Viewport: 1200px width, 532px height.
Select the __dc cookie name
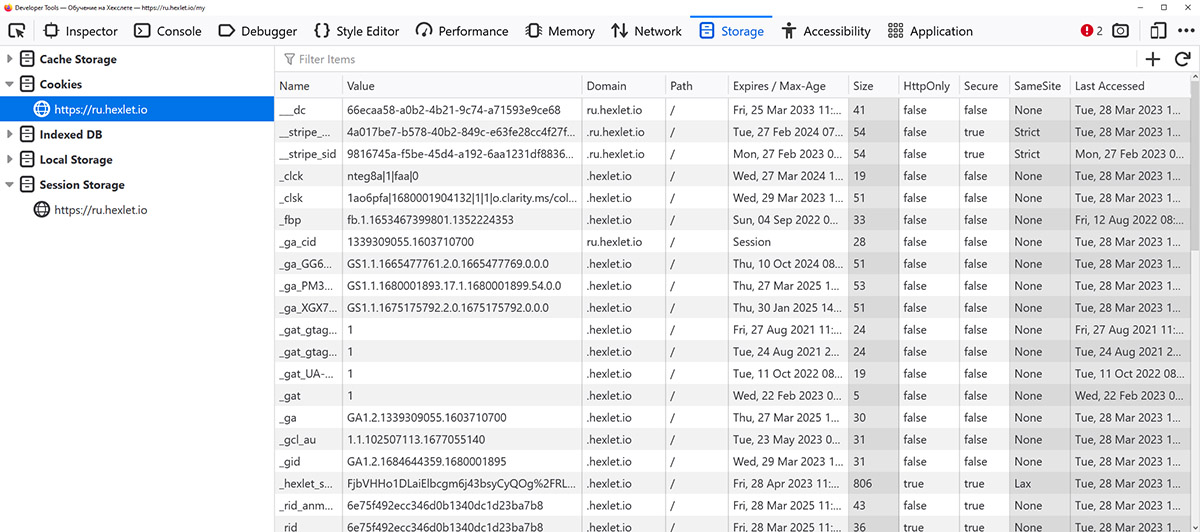coord(293,110)
